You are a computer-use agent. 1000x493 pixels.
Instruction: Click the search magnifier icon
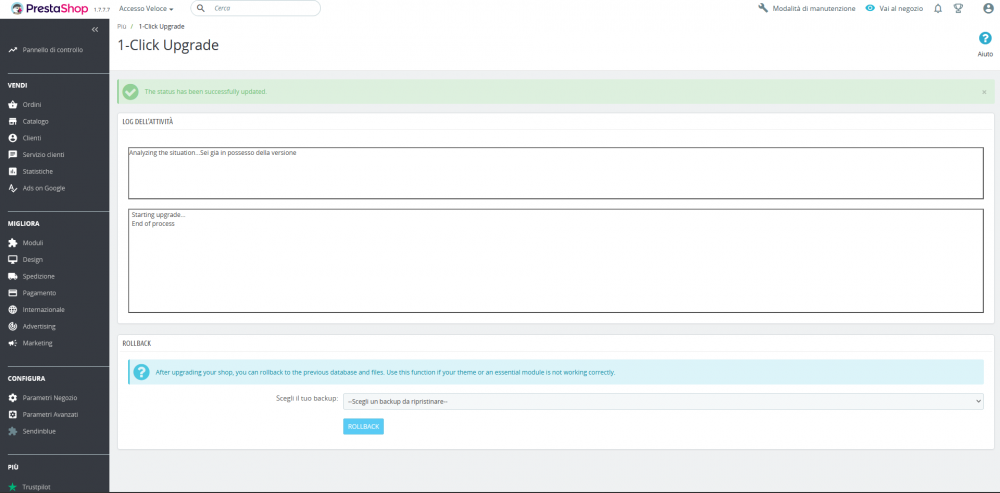pos(202,8)
